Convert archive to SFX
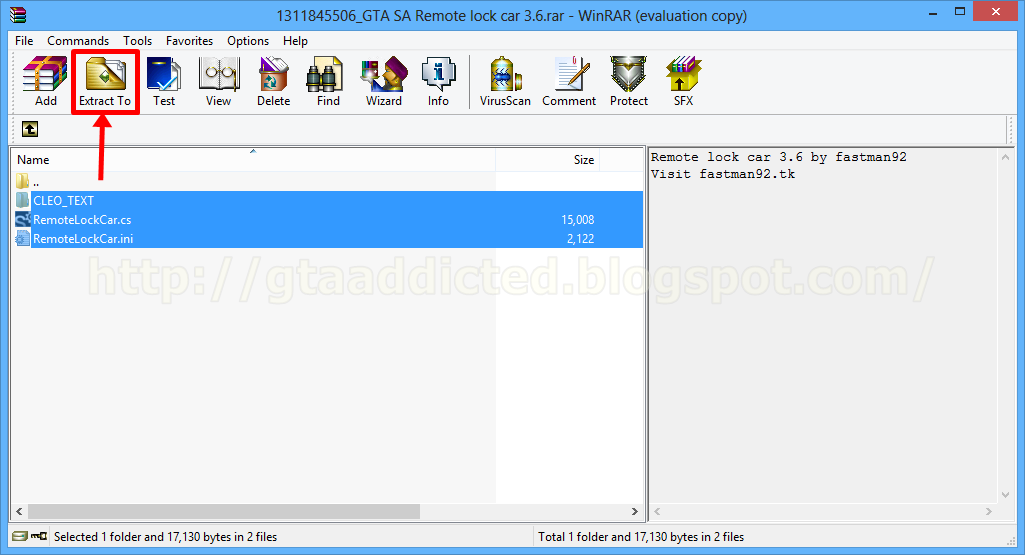Viewport: 1025px width, 555px height. [x=684, y=81]
